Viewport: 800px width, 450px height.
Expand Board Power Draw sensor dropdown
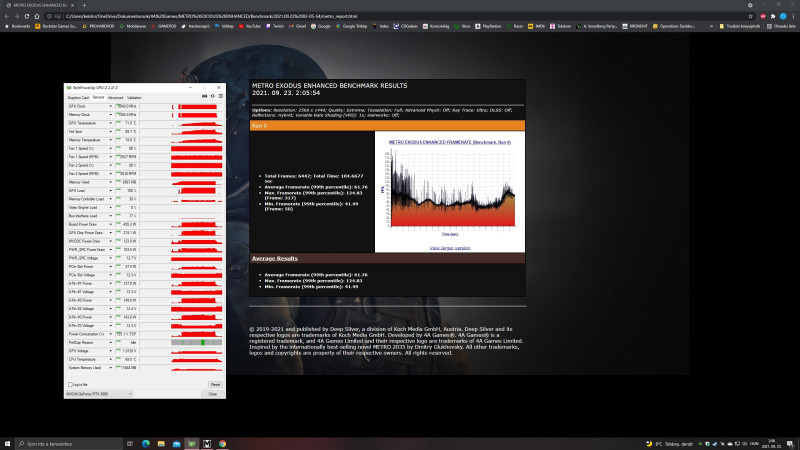pos(111,224)
